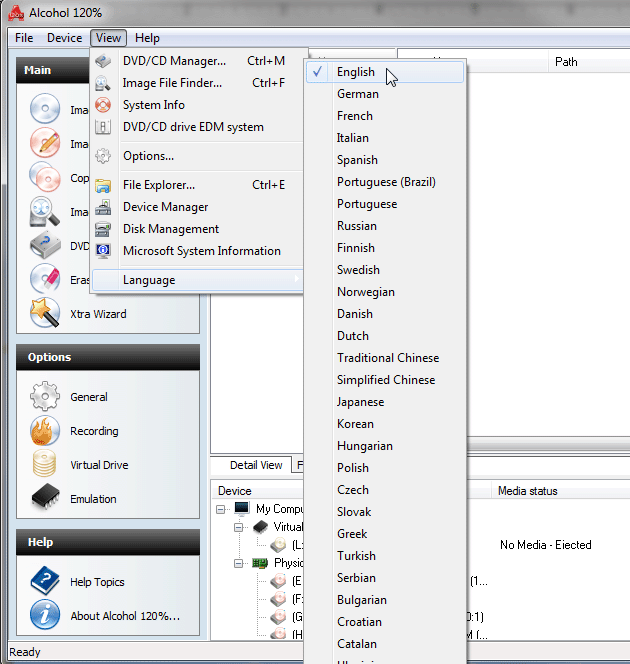Open Xtra Wizard
The height and width of the screenshot is (664, 630).
[x=98, y=314]
